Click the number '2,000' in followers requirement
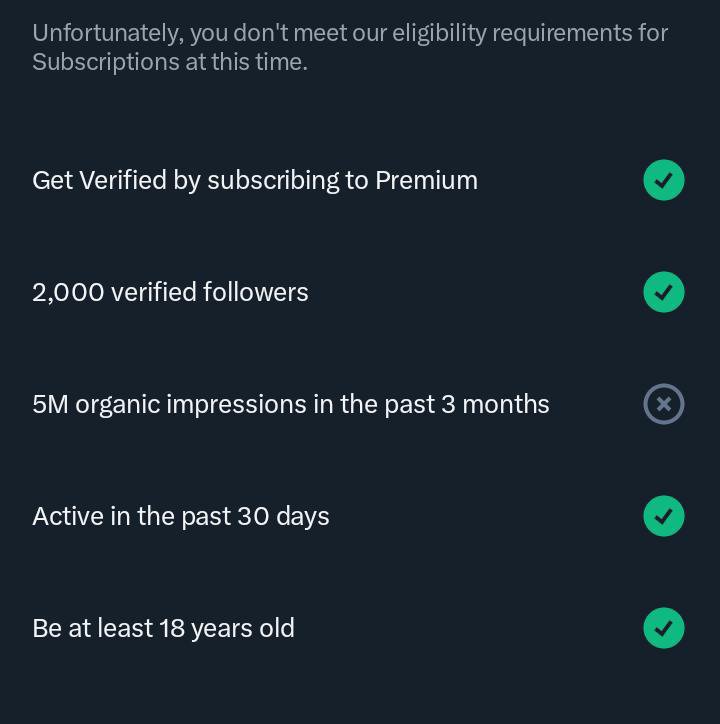Viewport: 720px width, 724px height. click(68, 293)
